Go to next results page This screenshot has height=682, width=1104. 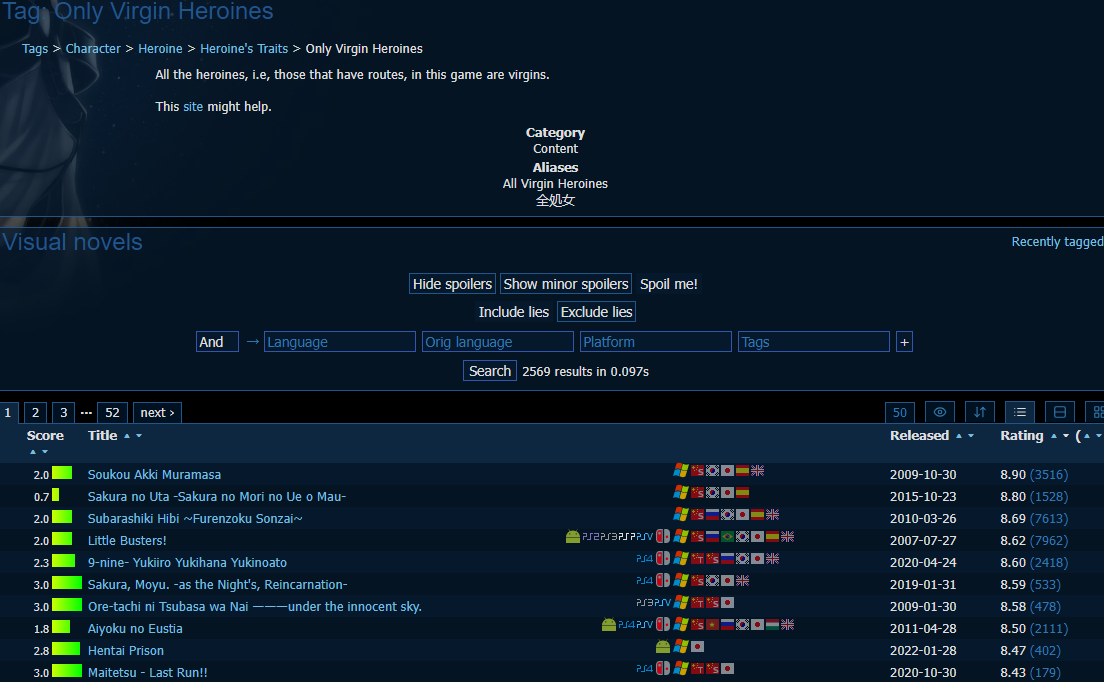[157, 412]
